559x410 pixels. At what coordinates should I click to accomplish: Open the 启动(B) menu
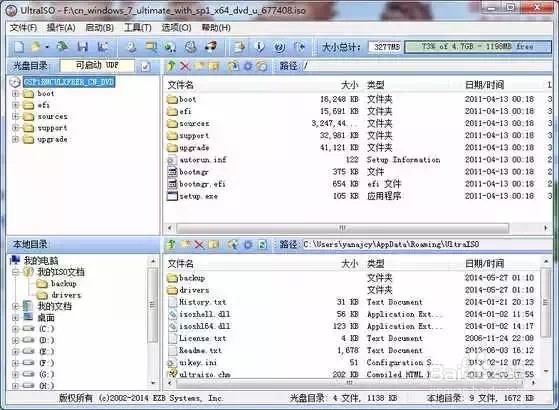pyautogui.click(x=99, y=27)
